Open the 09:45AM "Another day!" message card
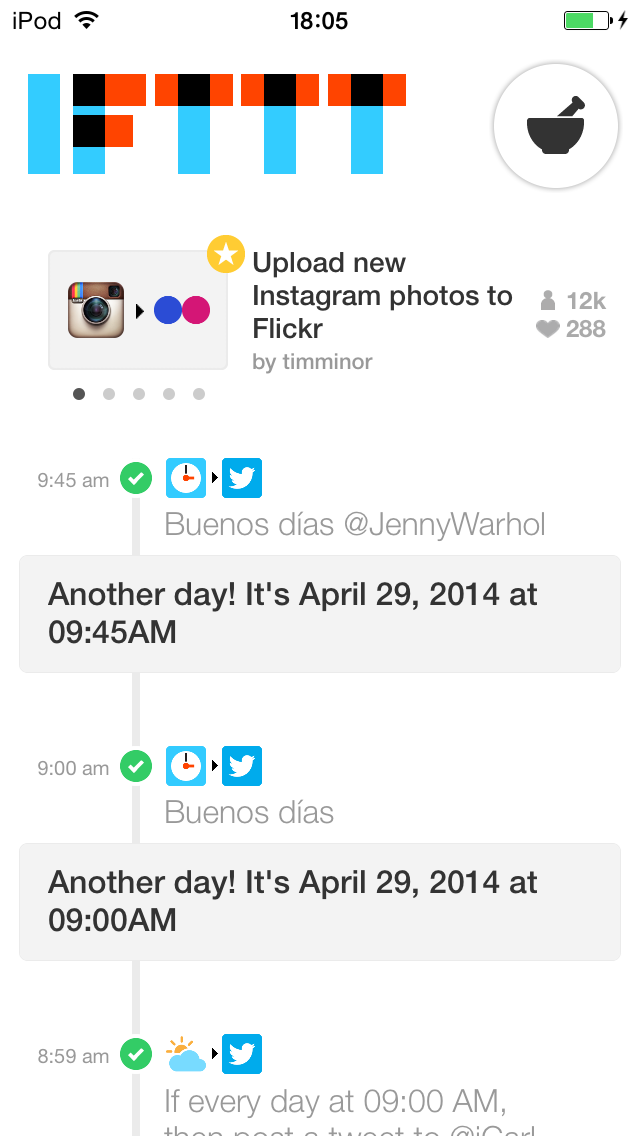This screenshot has width=640, height=1136. [x=320, y=614]
